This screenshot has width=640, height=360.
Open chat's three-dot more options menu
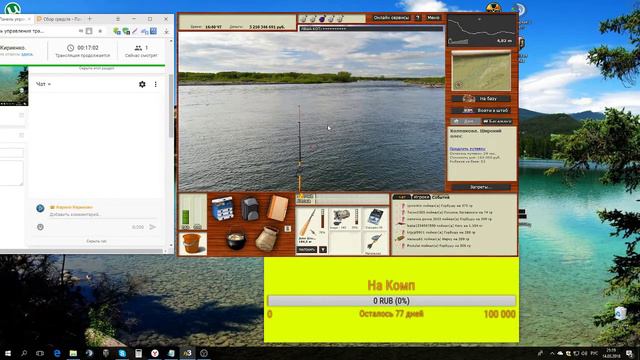pos(156,84)
